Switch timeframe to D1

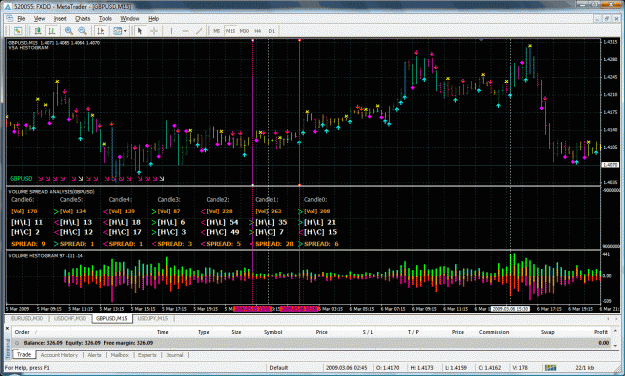271,31
